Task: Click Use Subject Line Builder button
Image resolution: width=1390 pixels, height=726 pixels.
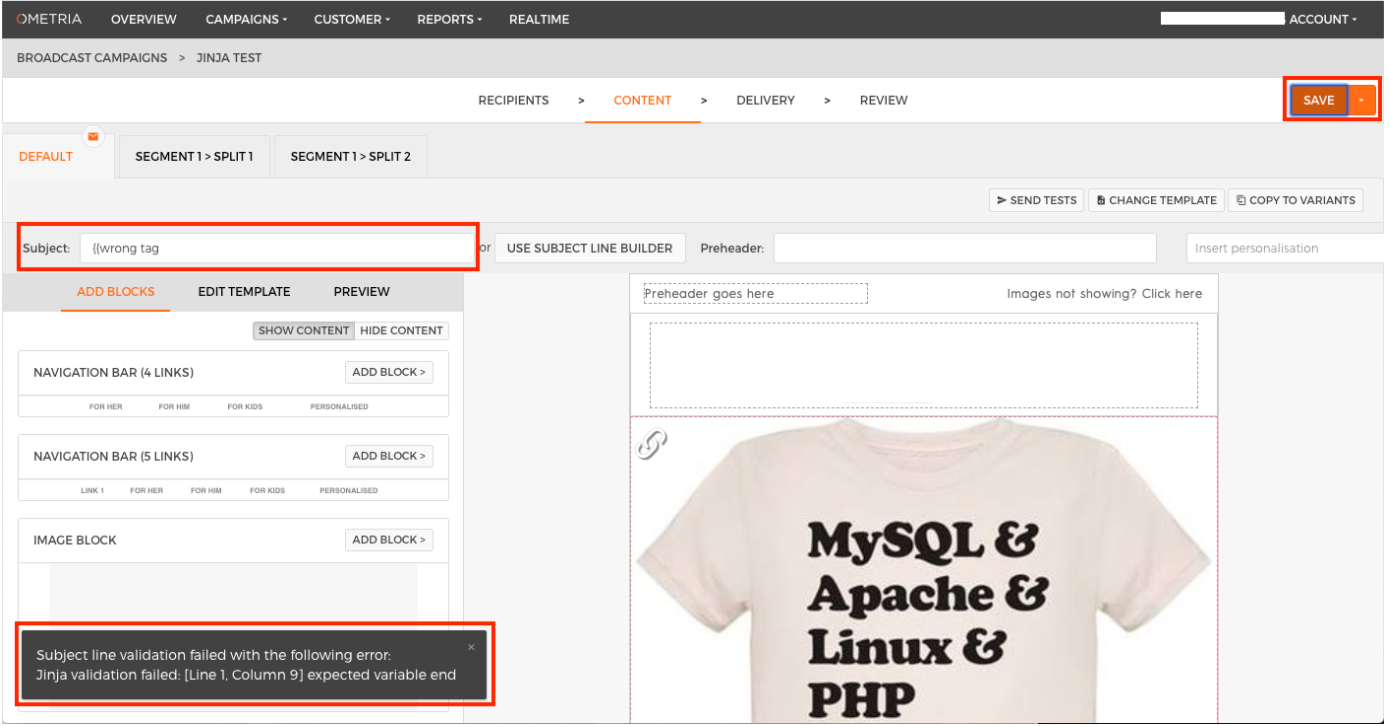Action: [x=590, y=248]
